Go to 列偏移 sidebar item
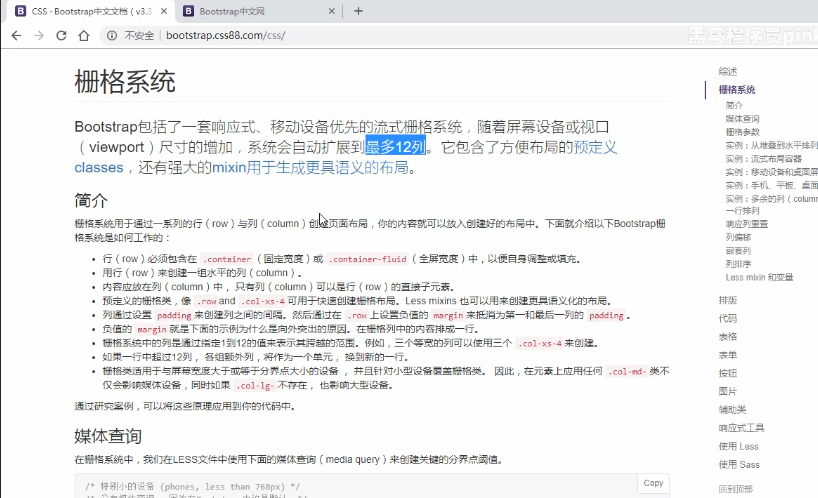Screen dimensions: 818x498 click(x=738, y=237)
